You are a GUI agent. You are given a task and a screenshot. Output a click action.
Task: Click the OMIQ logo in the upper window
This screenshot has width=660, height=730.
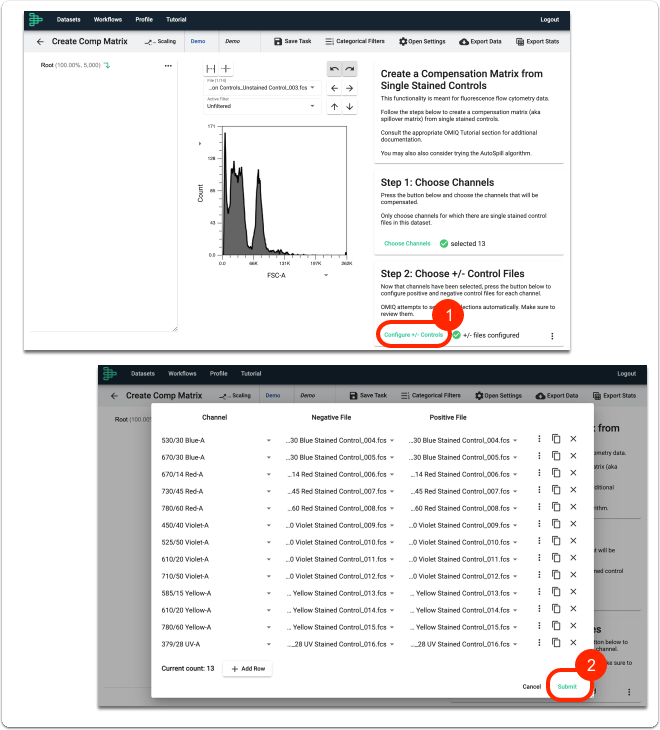point(35,20)
